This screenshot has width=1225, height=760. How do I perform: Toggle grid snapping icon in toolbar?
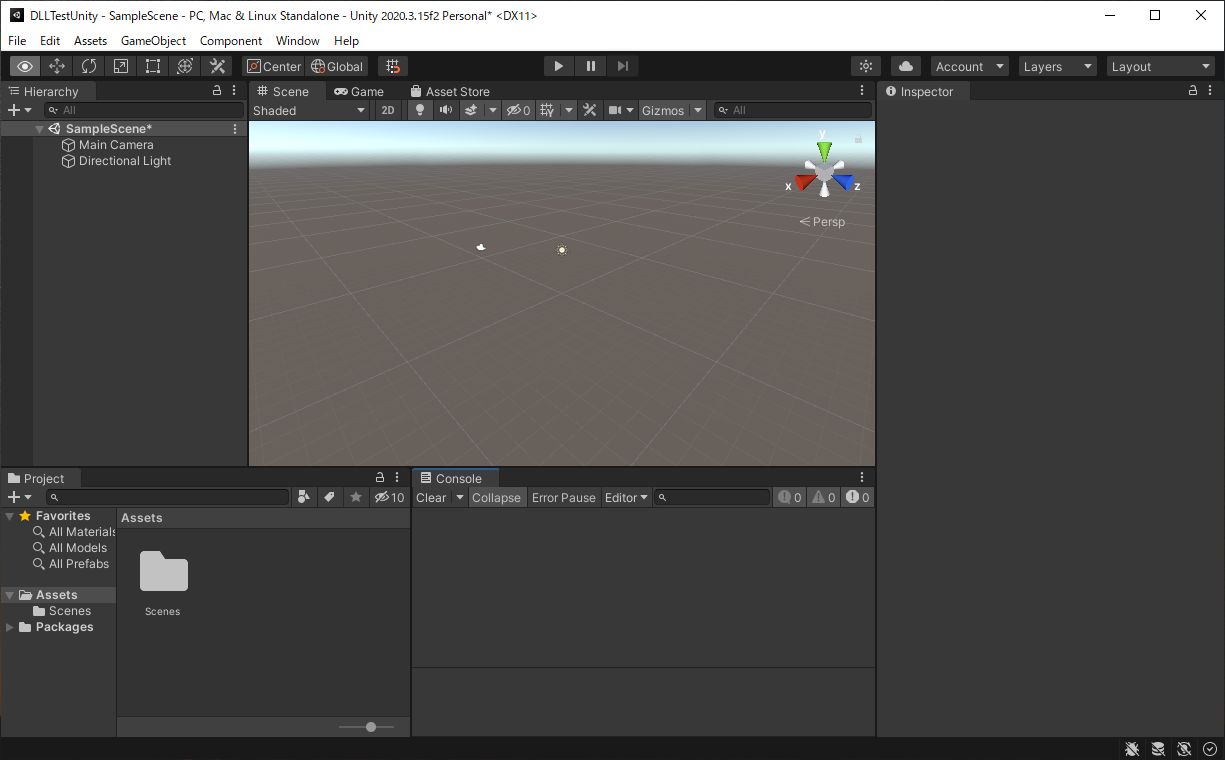(x=393, y=66)
